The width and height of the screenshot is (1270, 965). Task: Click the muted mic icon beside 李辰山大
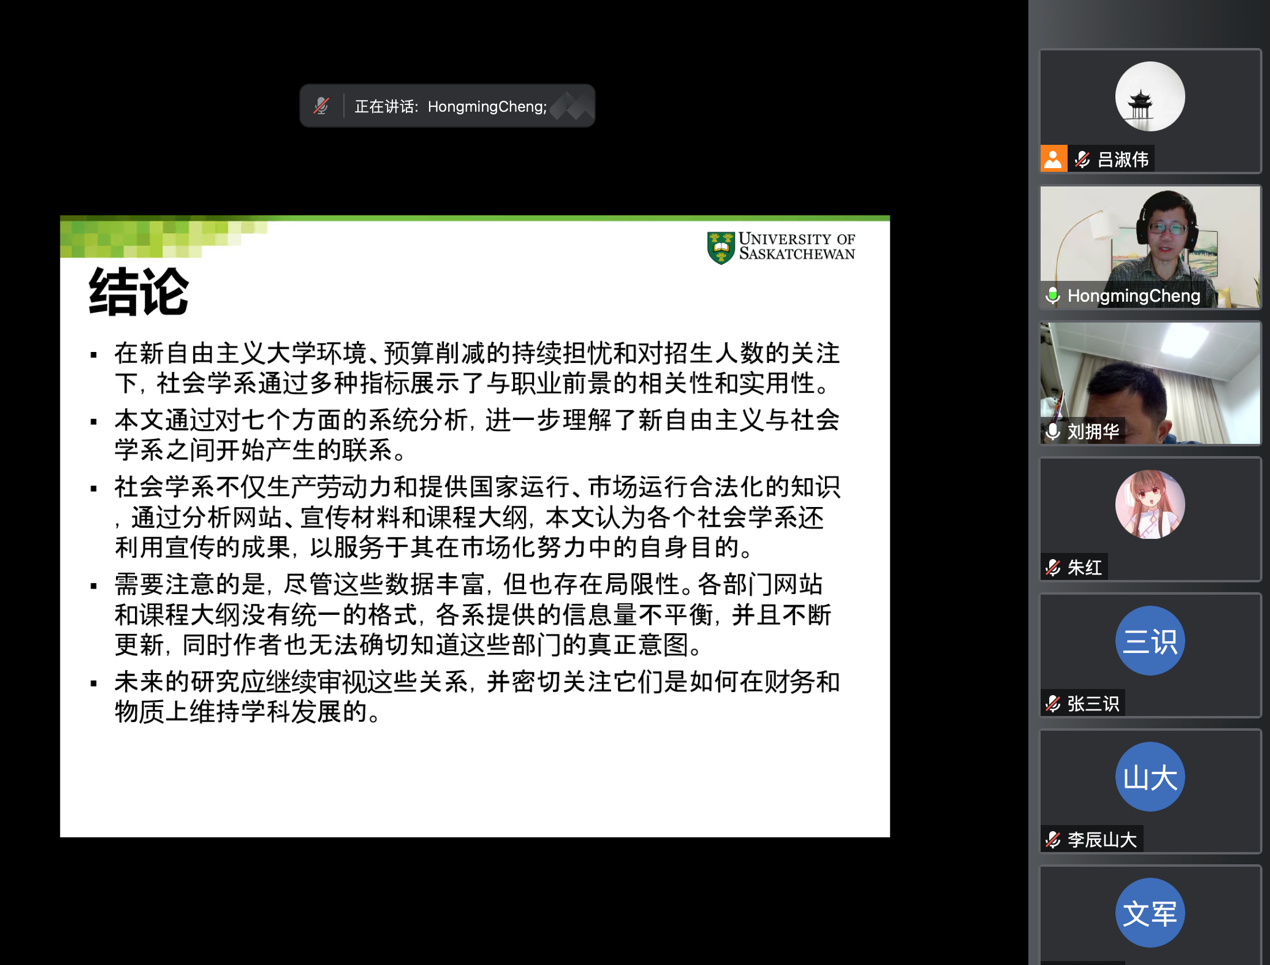pyautogui.click(x=1053, y=840)
